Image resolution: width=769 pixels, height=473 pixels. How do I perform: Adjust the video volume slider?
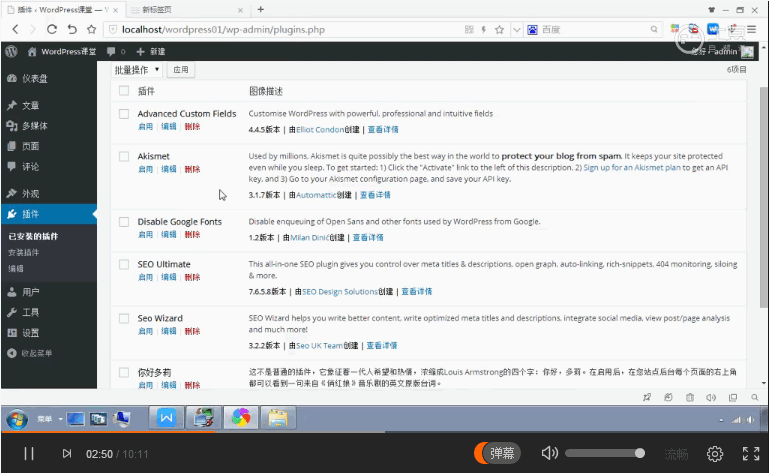(x=605, y=453)
